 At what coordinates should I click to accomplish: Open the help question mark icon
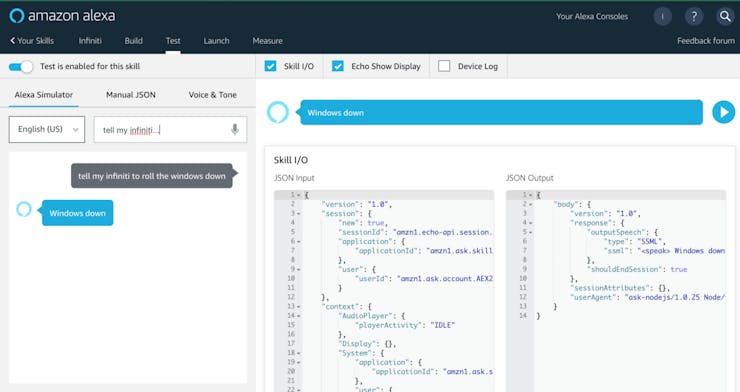694,17
